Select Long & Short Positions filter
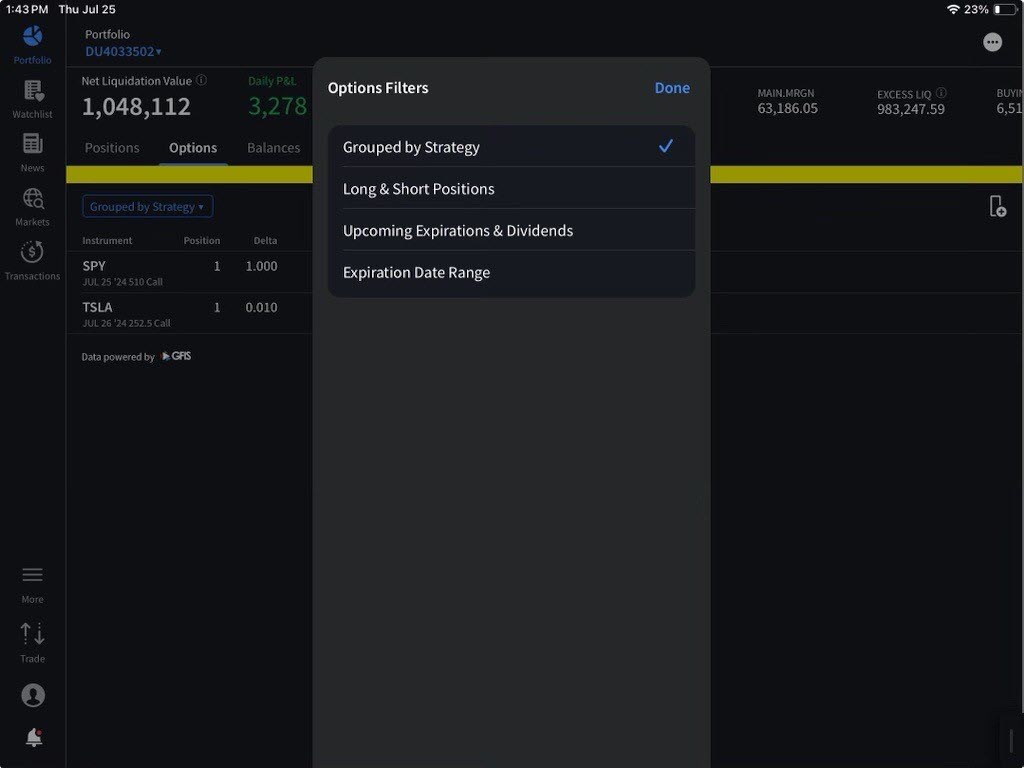Screen dimensions: 1024x768 tap(511, 188)
